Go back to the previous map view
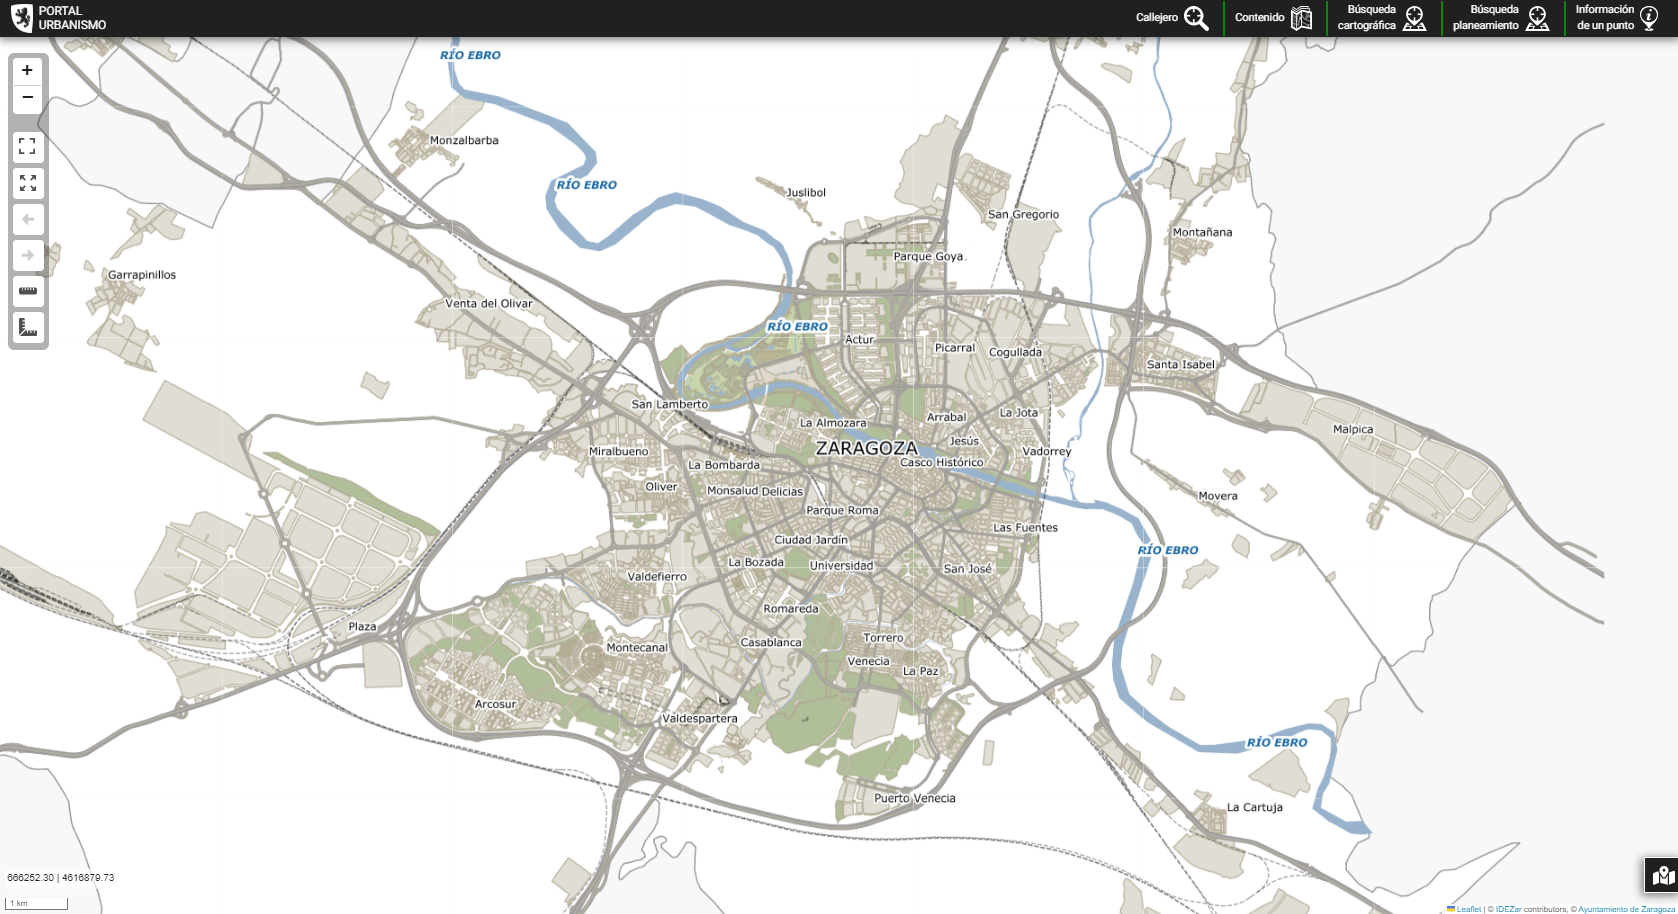The width and height of the screenshot is (1678, 914). click(x=28, y=219)
